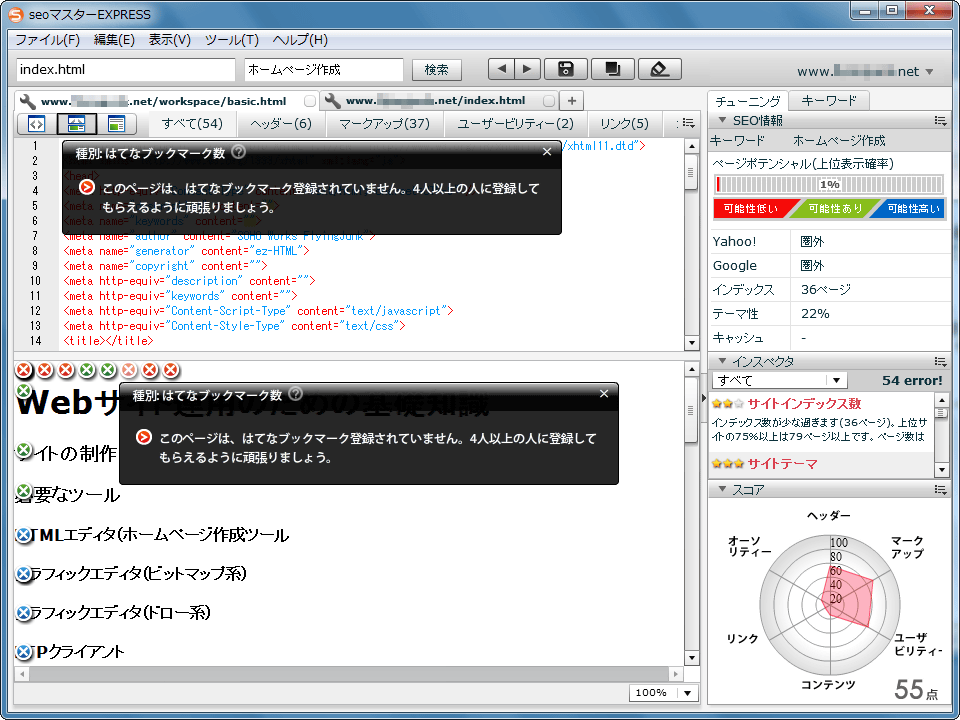Viewport: 960px width, 720px height.
Task: Click green marker beside イトの制作
Action: [23, 451]
